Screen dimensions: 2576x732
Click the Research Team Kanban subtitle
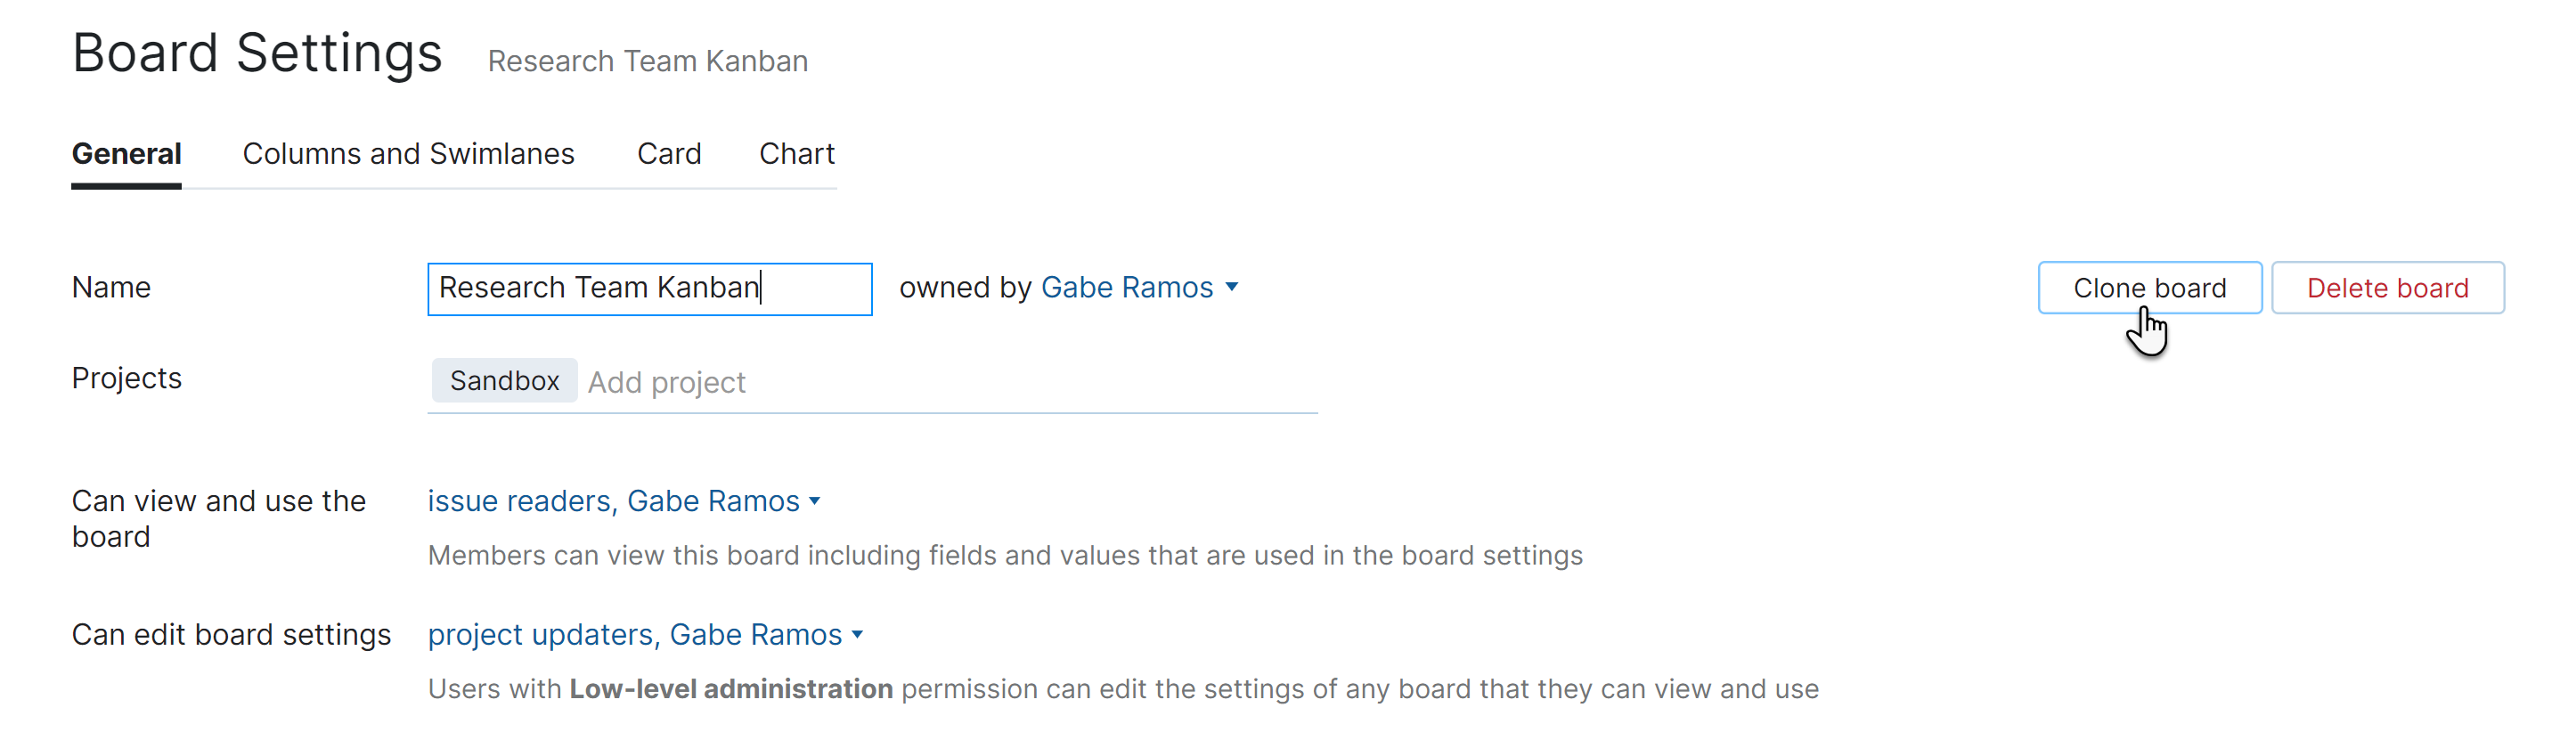tap(647, 61)
